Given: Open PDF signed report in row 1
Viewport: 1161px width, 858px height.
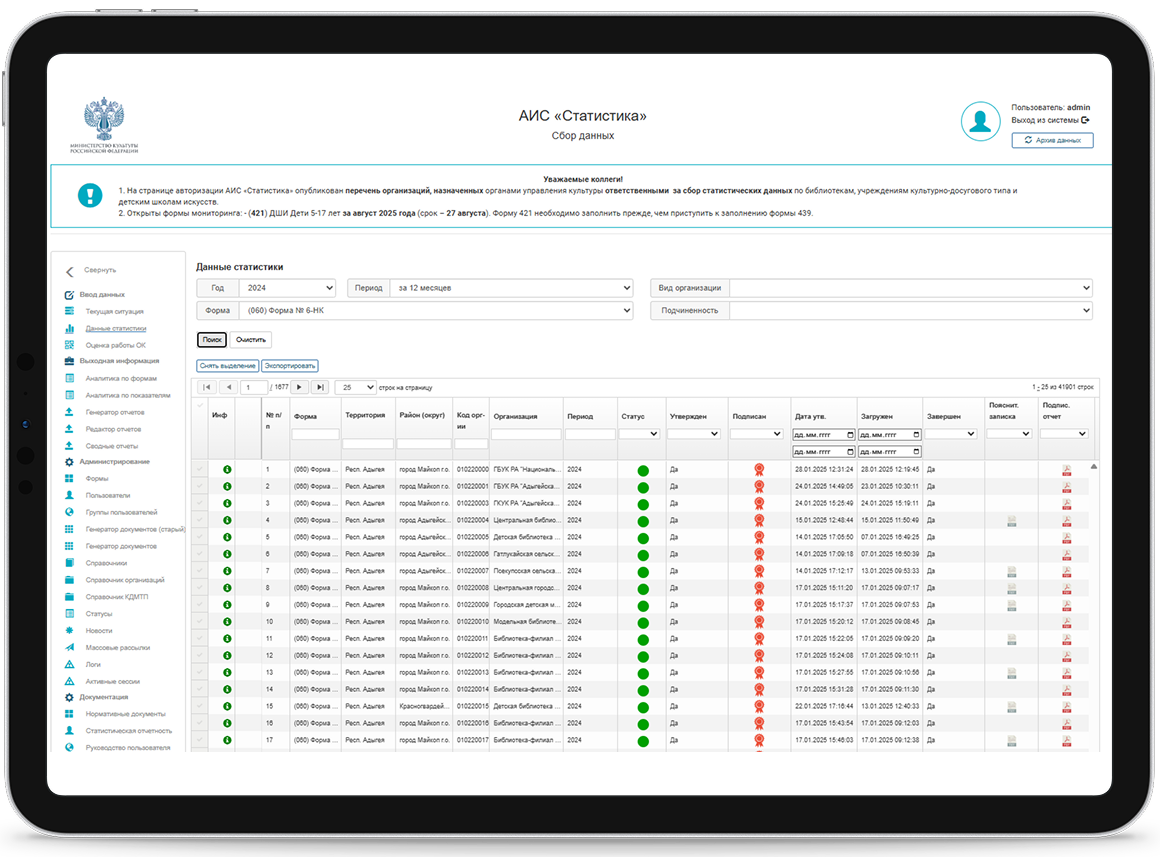Looking at the screenshot, I should pyautogui.click(x=1066, y=469).
